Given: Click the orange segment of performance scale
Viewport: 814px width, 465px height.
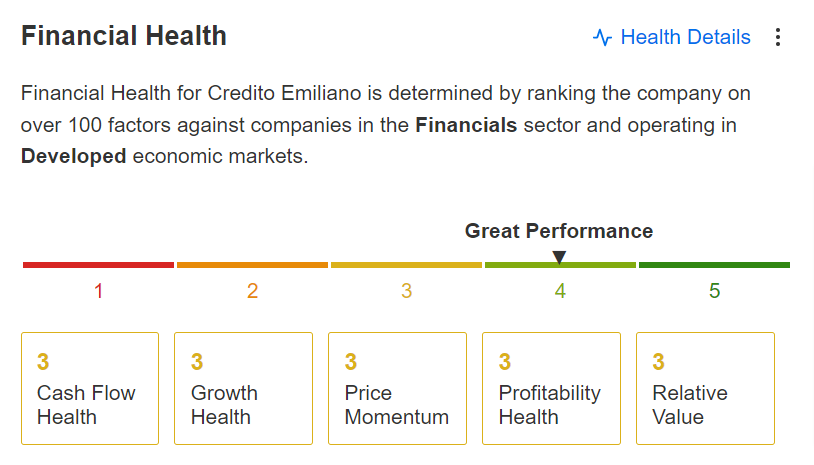Looking at the screenshot, I should 252,265.
